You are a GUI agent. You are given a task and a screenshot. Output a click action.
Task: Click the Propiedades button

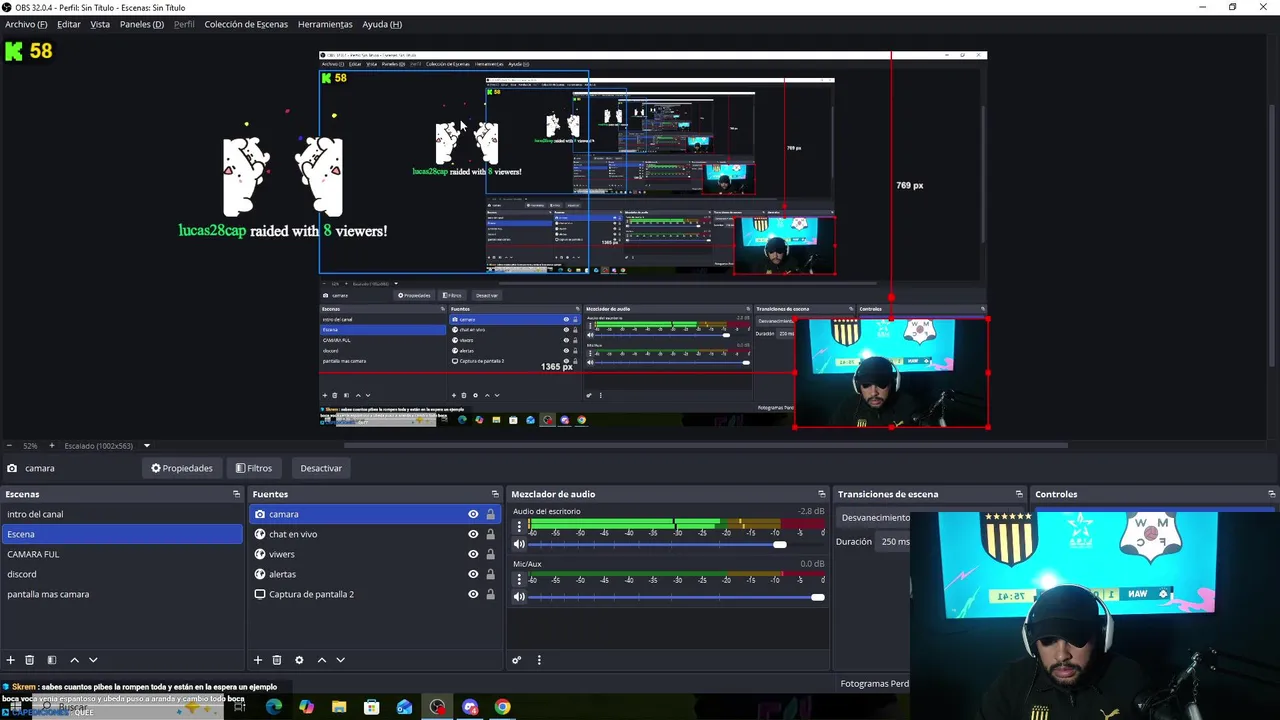182,468
